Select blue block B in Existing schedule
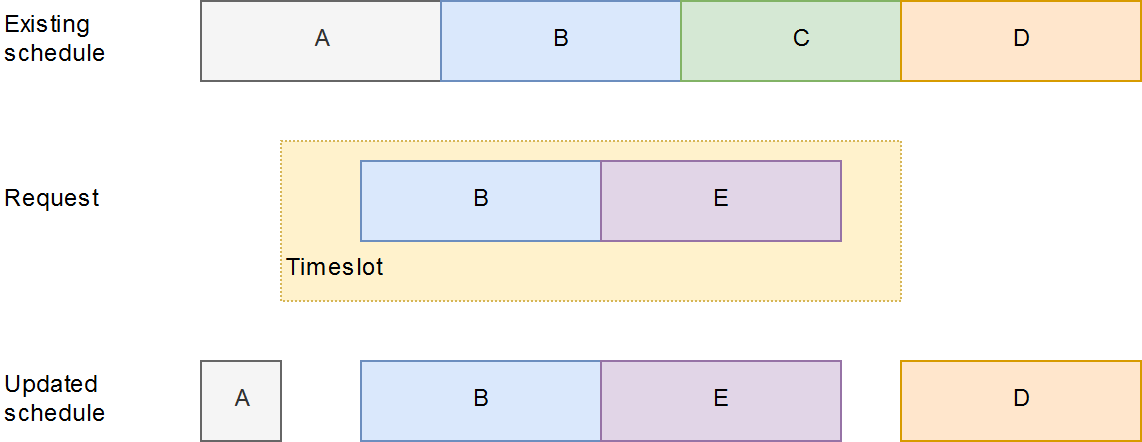The height and width of the screenshot is (442, 1142). pos(561,41)
